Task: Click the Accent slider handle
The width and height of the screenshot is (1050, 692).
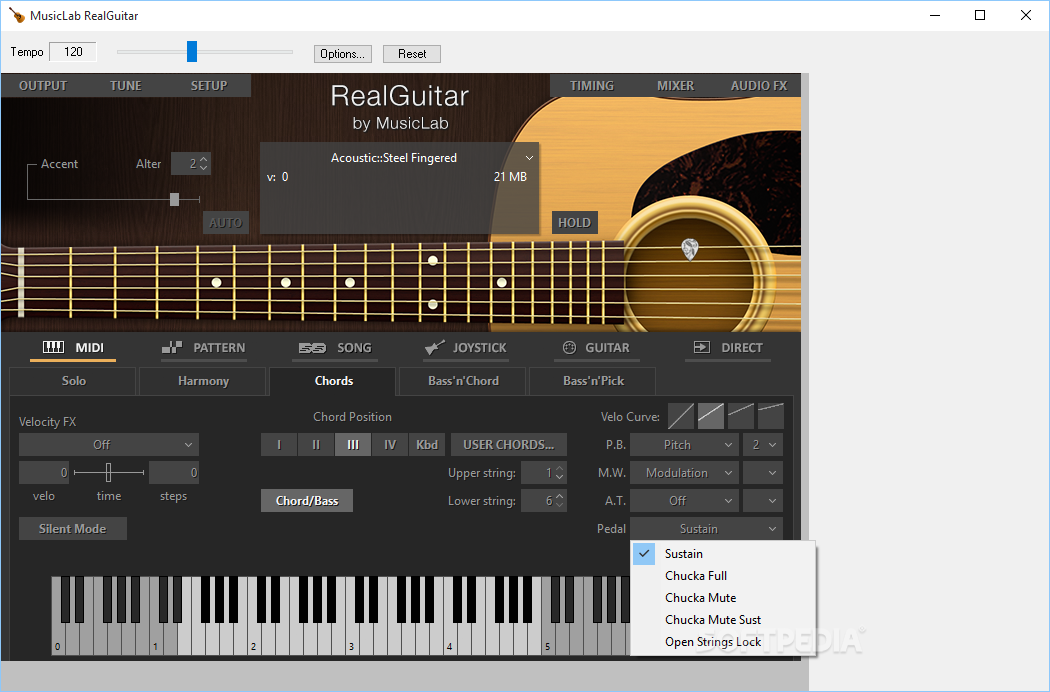Action: (x=174, y=199)
